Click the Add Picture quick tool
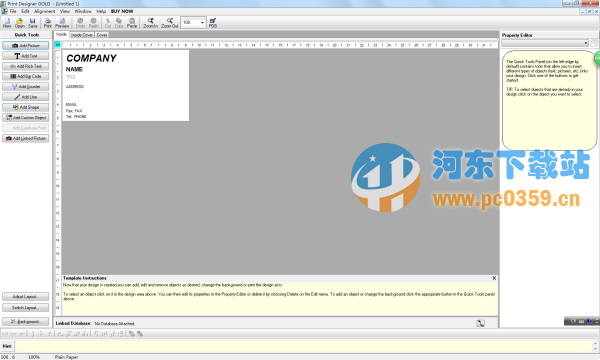Viewport: 600px width, 360px height. tap(26, 46)
